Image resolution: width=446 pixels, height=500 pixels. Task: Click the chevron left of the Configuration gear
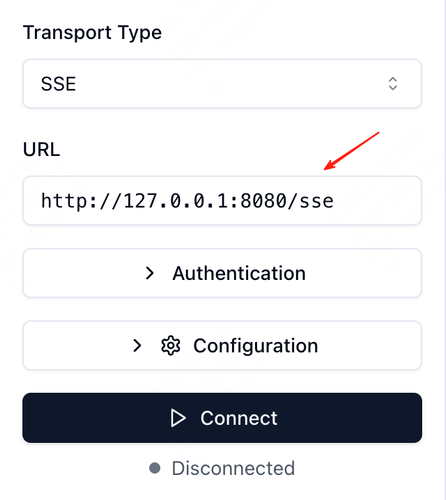pos(137,346)
